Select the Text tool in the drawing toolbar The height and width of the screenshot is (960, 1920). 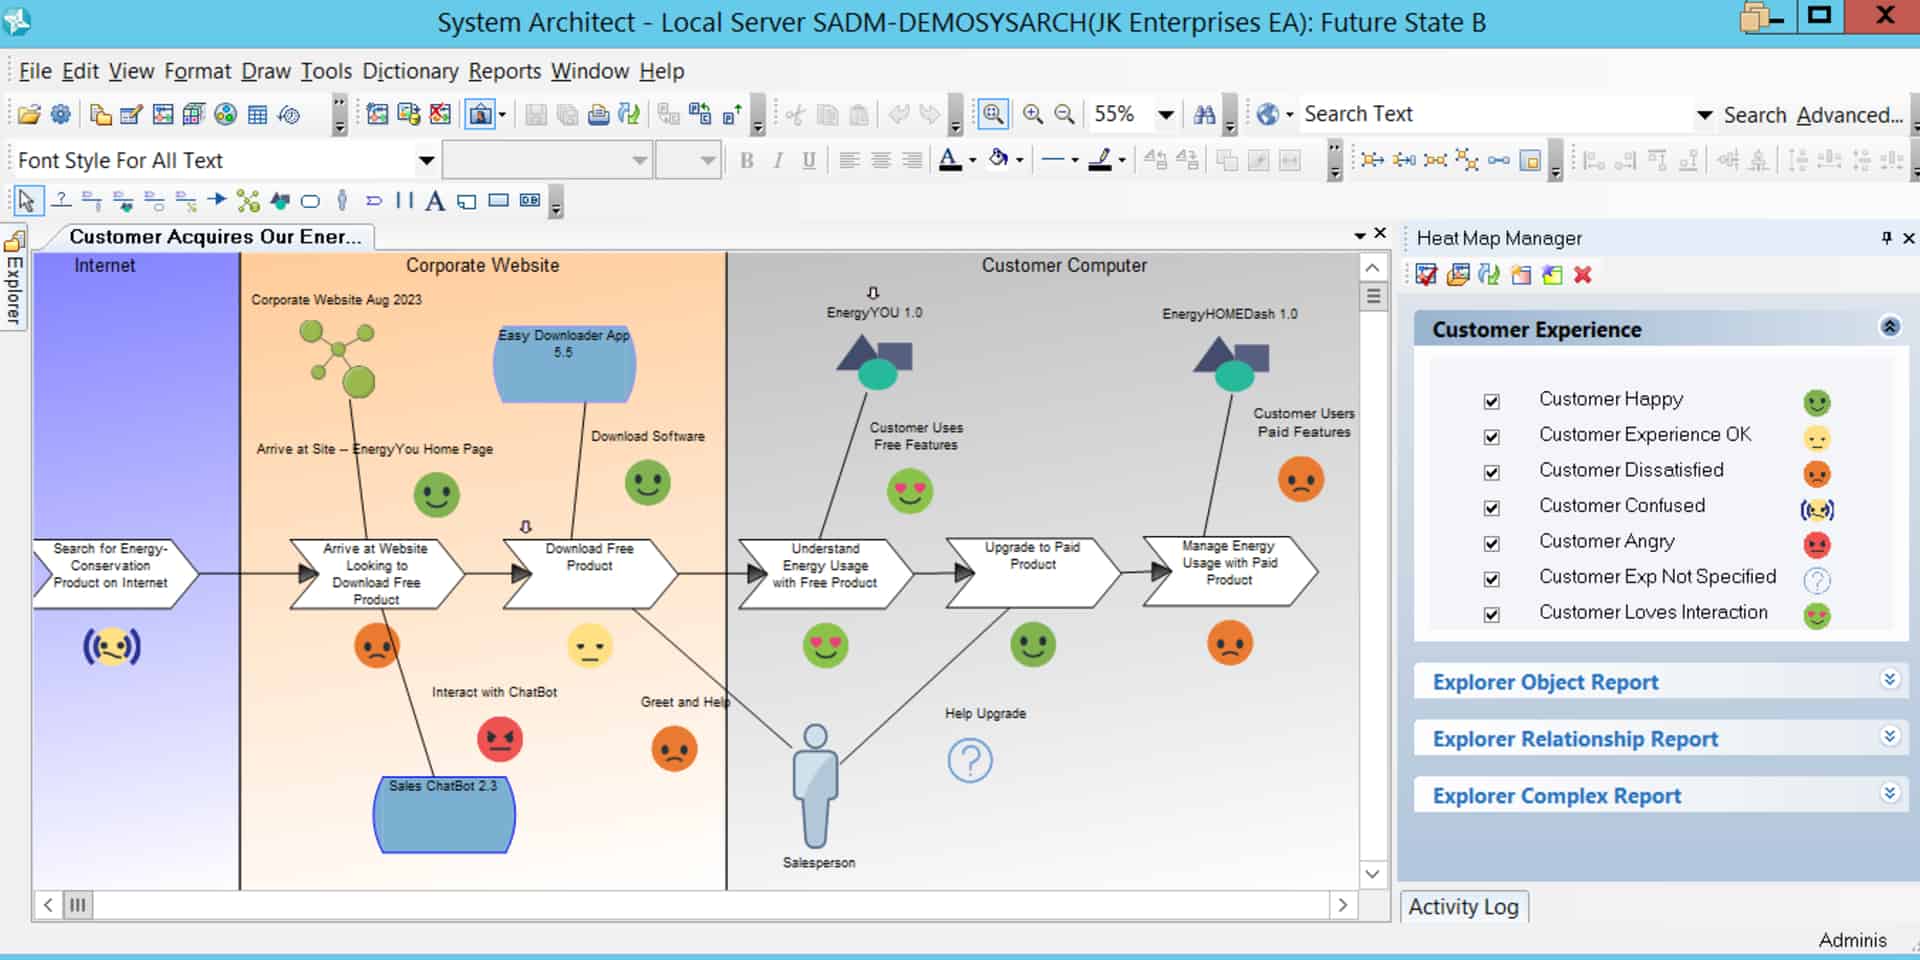pos(434,201)
